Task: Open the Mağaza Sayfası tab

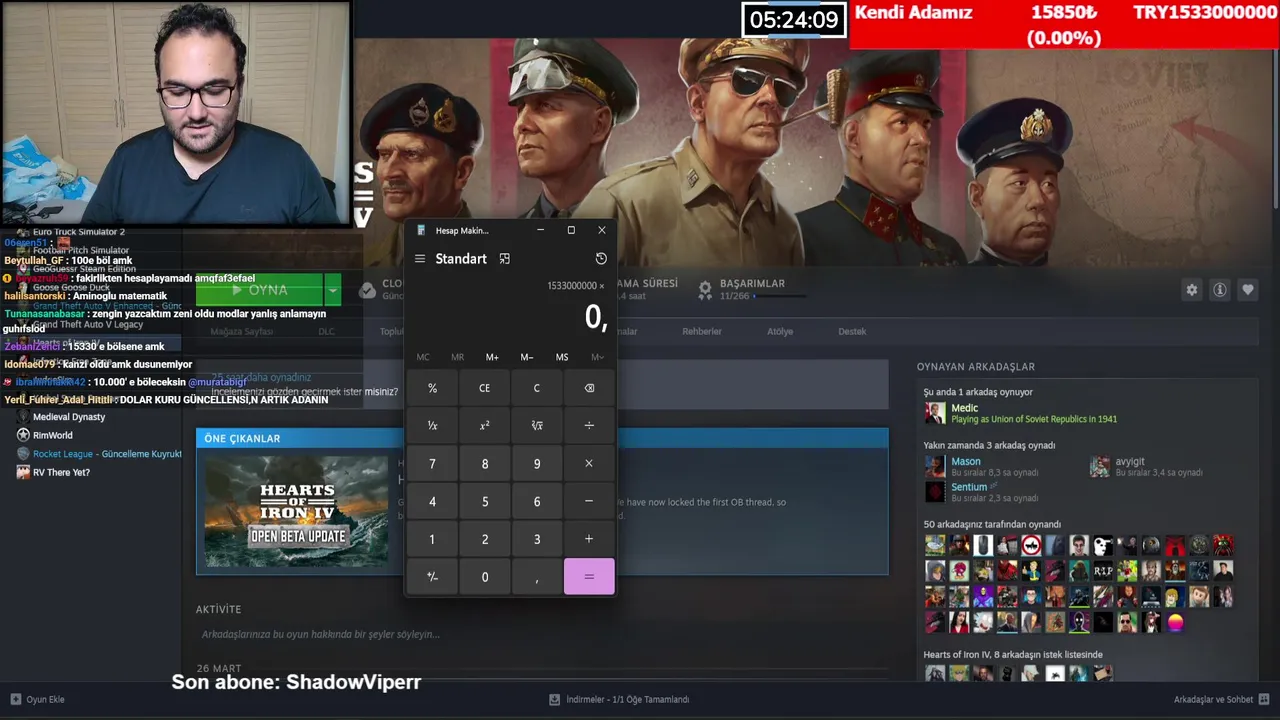Action: click(241, 331)
